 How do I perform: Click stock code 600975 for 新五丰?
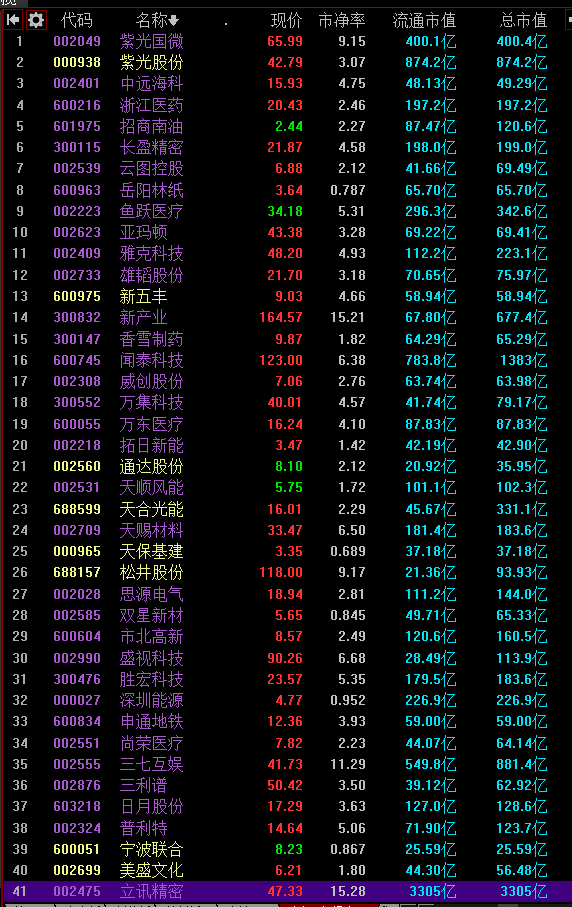(x=77, y=296)
